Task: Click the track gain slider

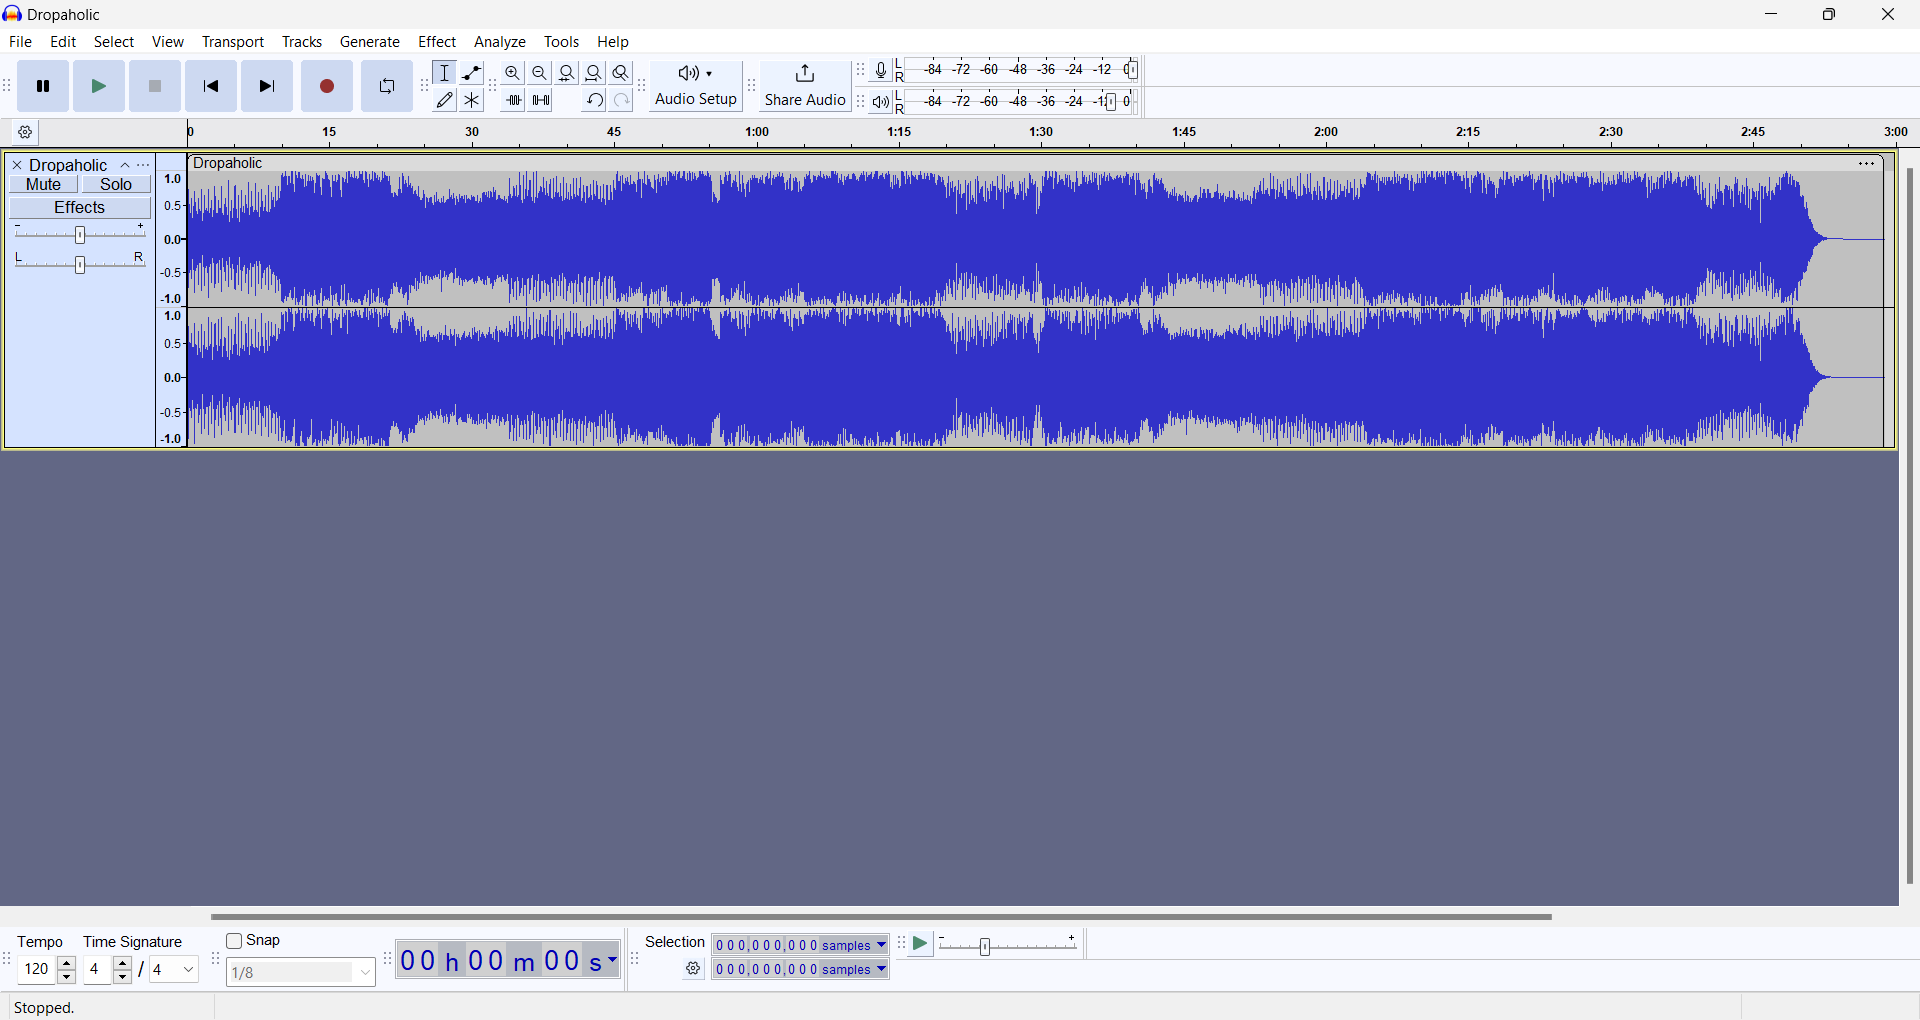Action: pyautogui.click(x=80, y=235)
